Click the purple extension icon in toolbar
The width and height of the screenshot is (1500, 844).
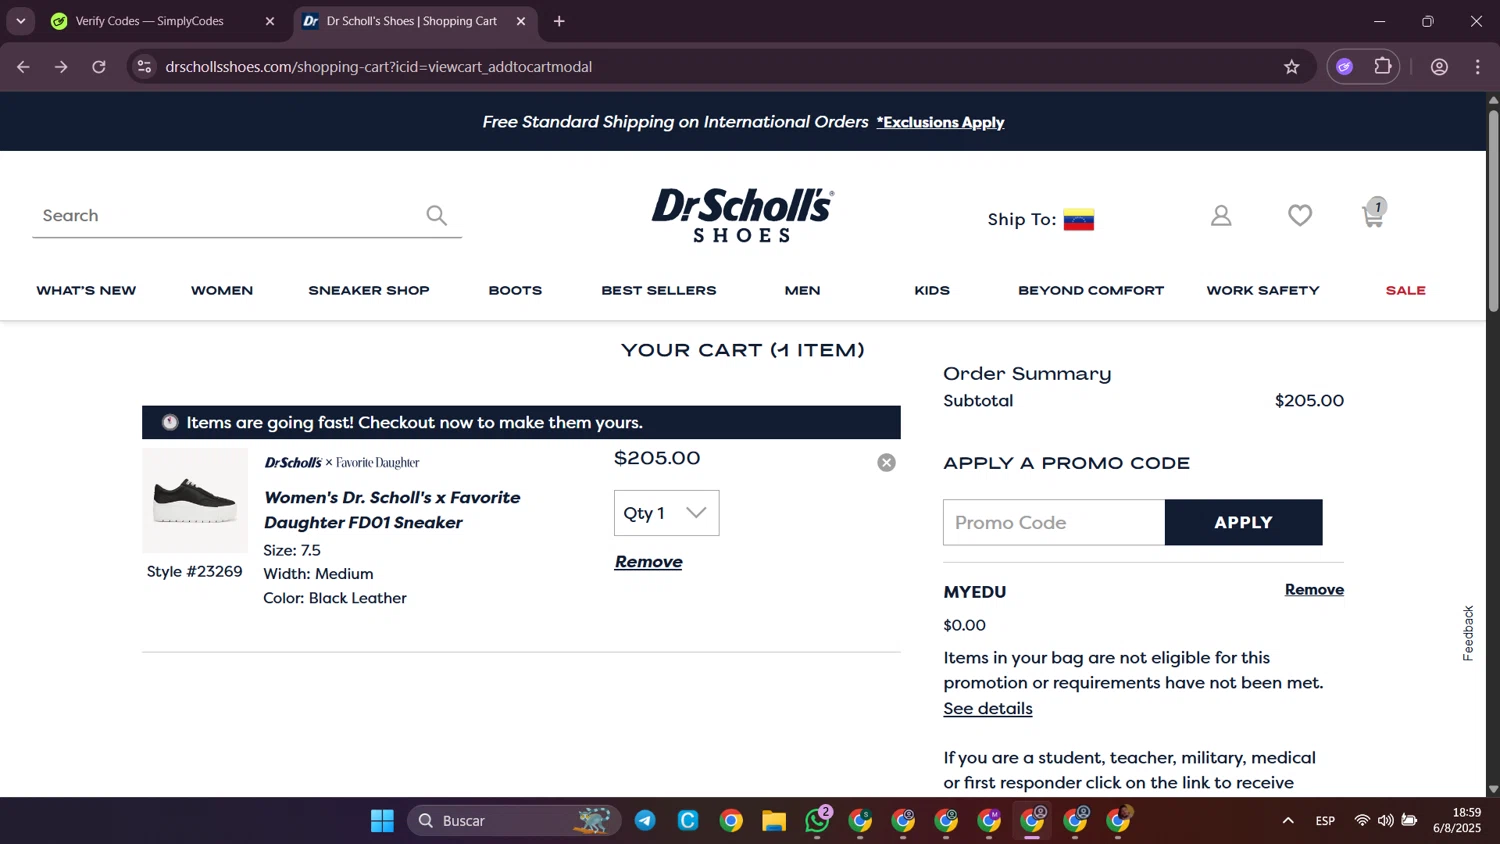pyautogui.click(x=1345, y=67)
